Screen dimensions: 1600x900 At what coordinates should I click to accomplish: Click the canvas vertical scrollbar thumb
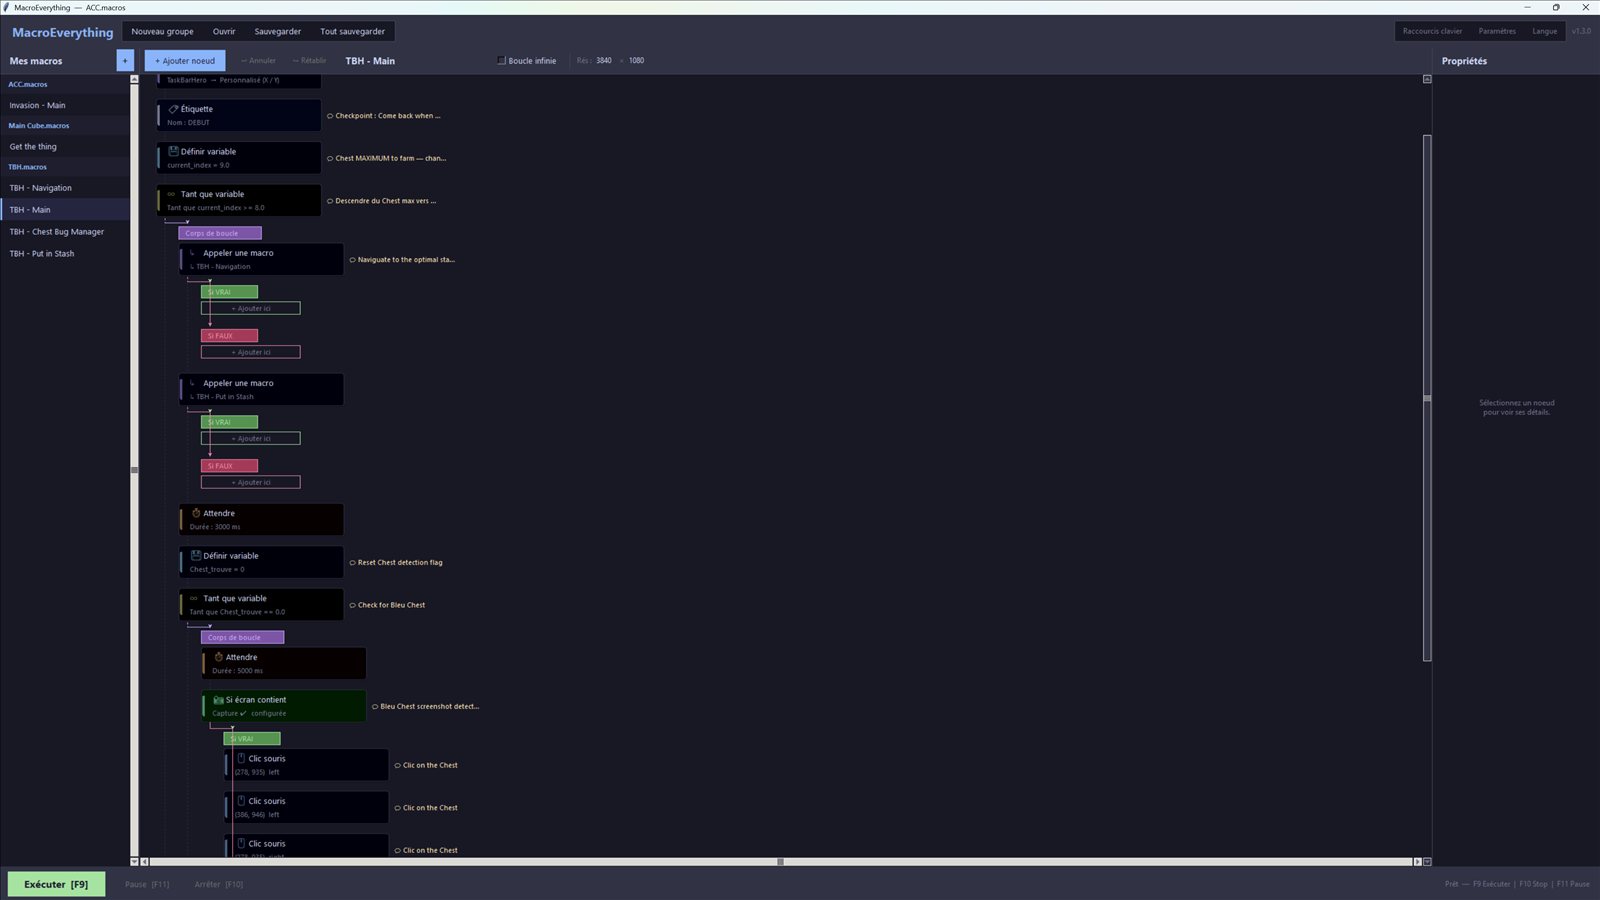1427,398
